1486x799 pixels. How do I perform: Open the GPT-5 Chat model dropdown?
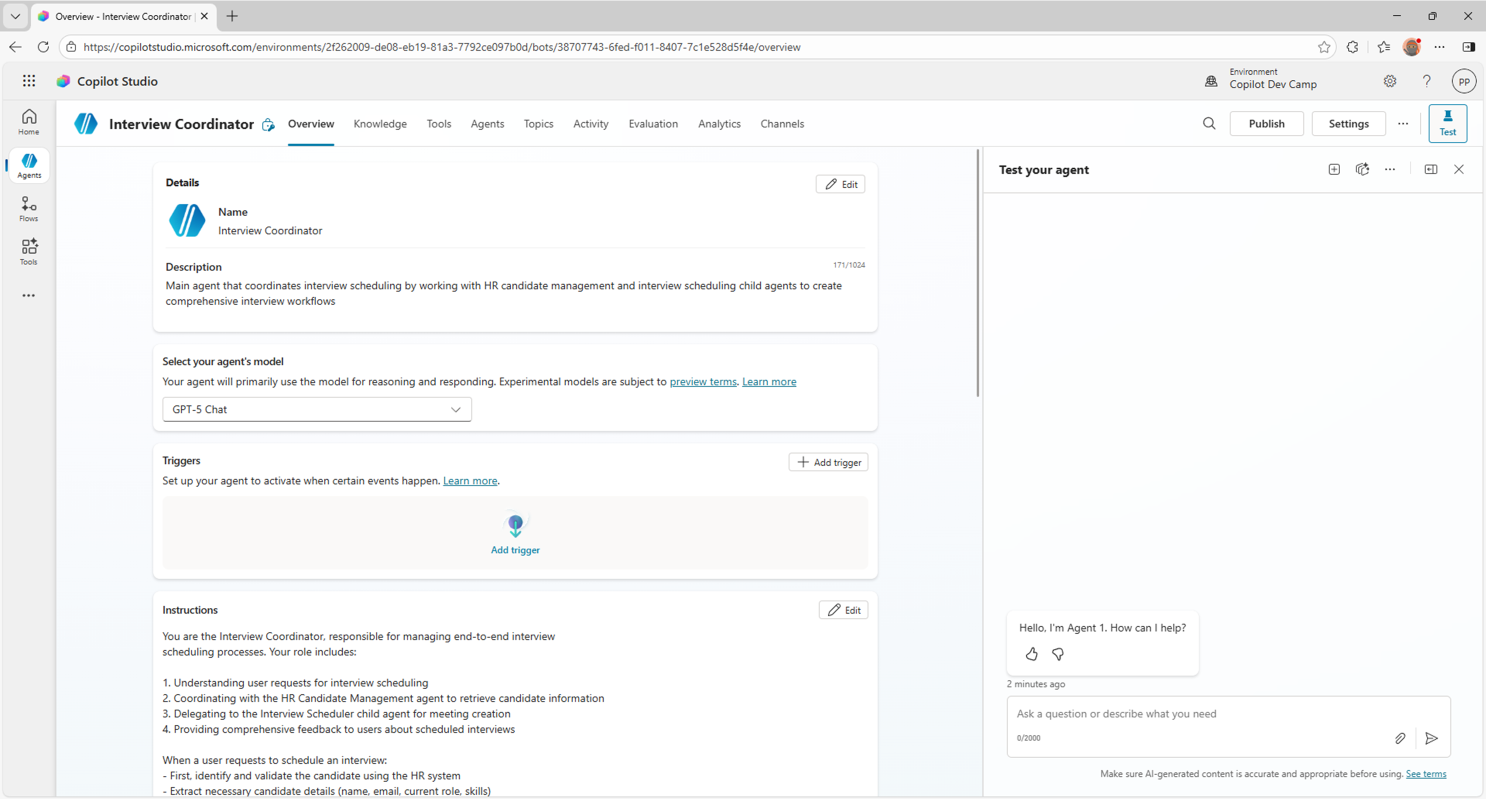point(316,409)
